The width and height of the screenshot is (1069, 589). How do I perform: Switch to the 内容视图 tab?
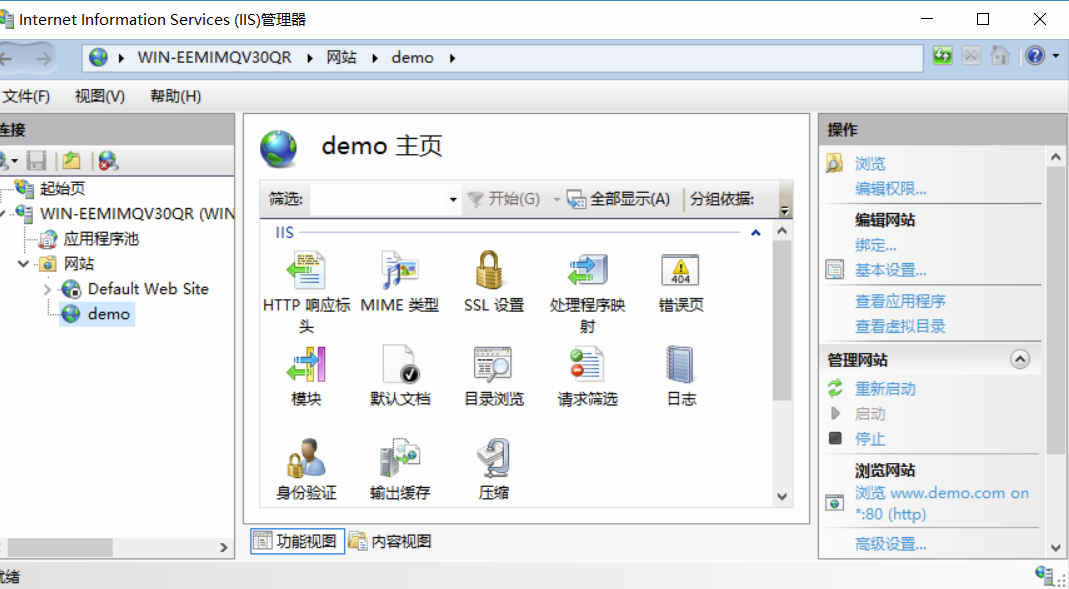click(x=391, y=541)
